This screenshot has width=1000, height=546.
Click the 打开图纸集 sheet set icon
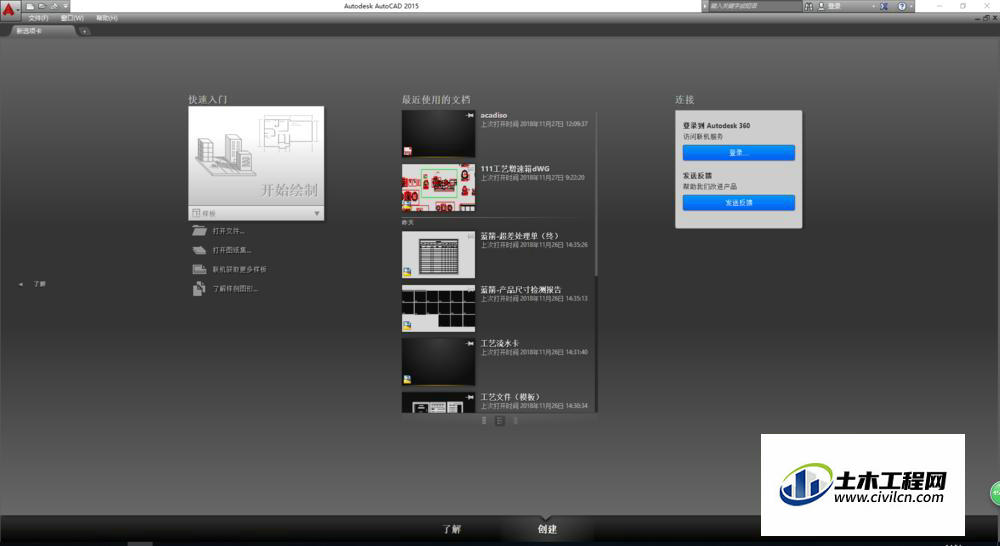200,250
